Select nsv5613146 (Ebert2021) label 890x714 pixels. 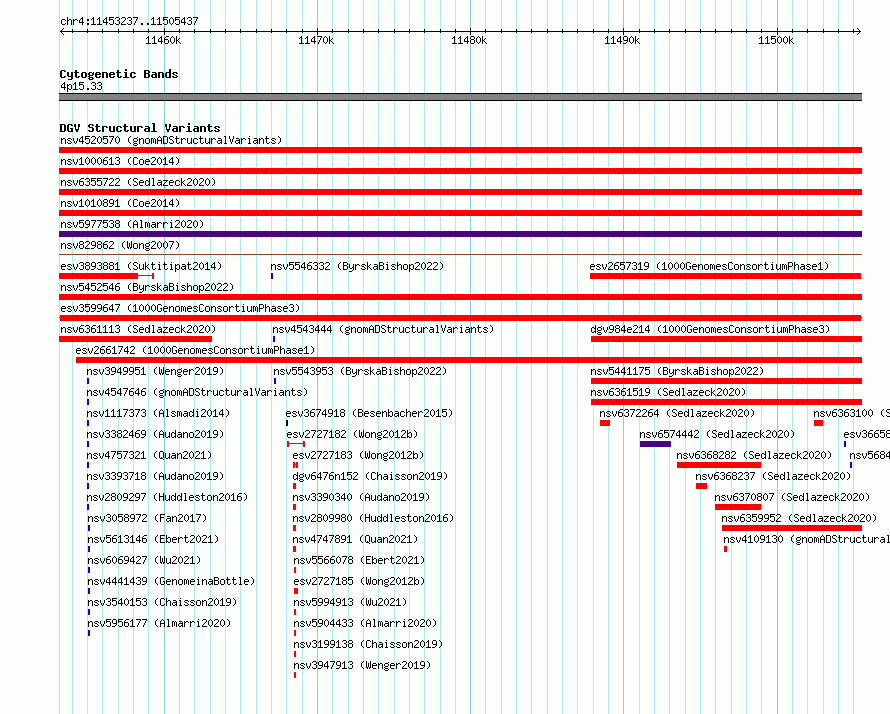(153, 539)
